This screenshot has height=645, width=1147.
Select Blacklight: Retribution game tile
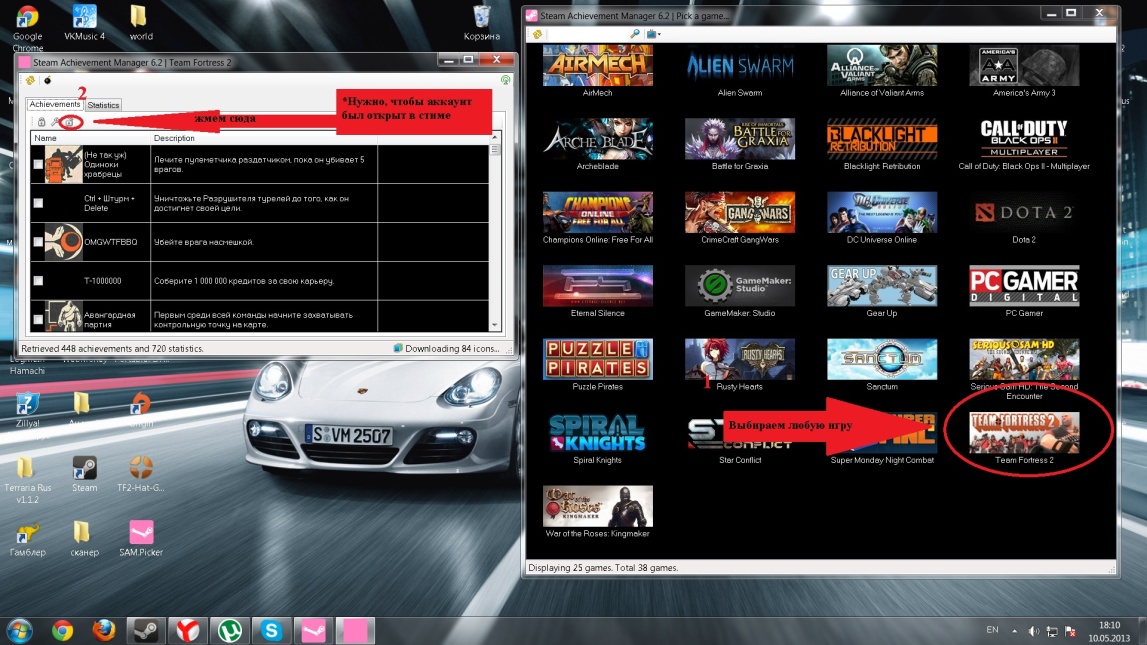[881, 139]
